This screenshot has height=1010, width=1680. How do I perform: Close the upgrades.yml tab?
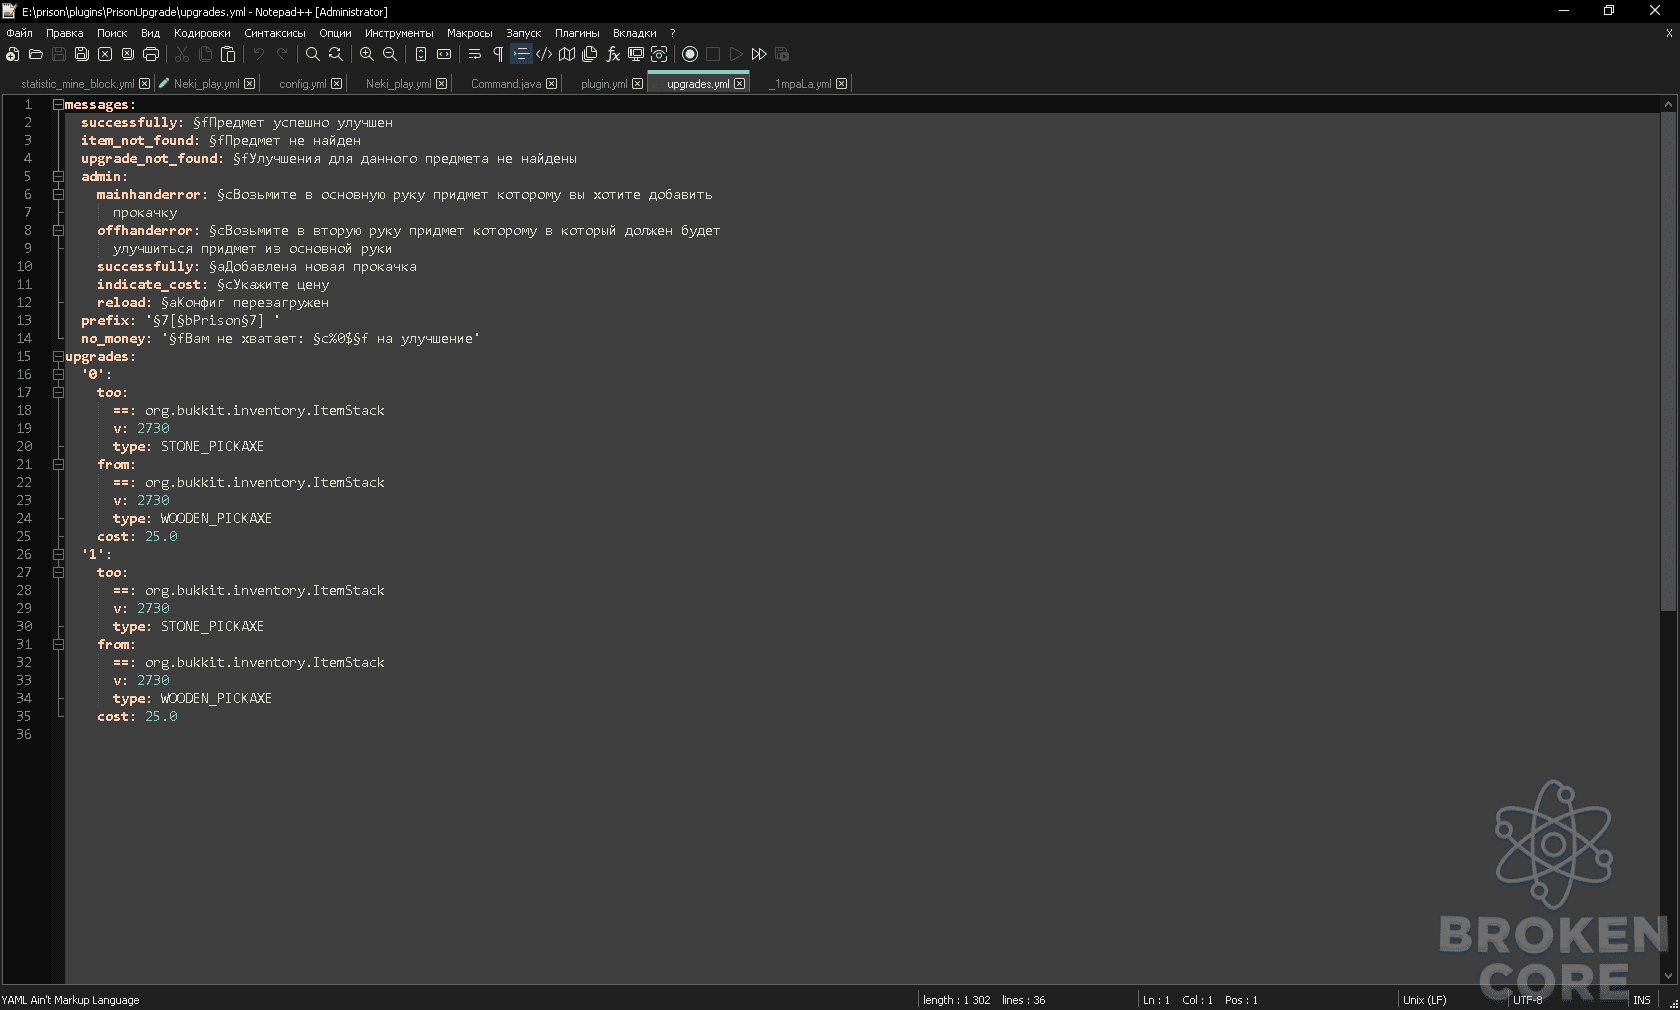pos(740,84)
